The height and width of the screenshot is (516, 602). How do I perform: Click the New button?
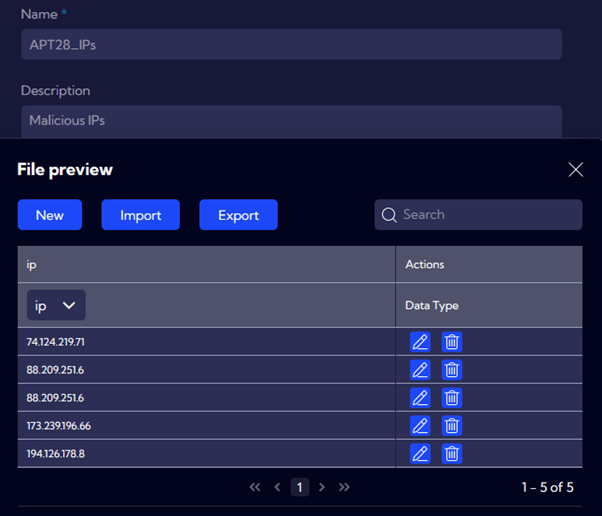50,215
